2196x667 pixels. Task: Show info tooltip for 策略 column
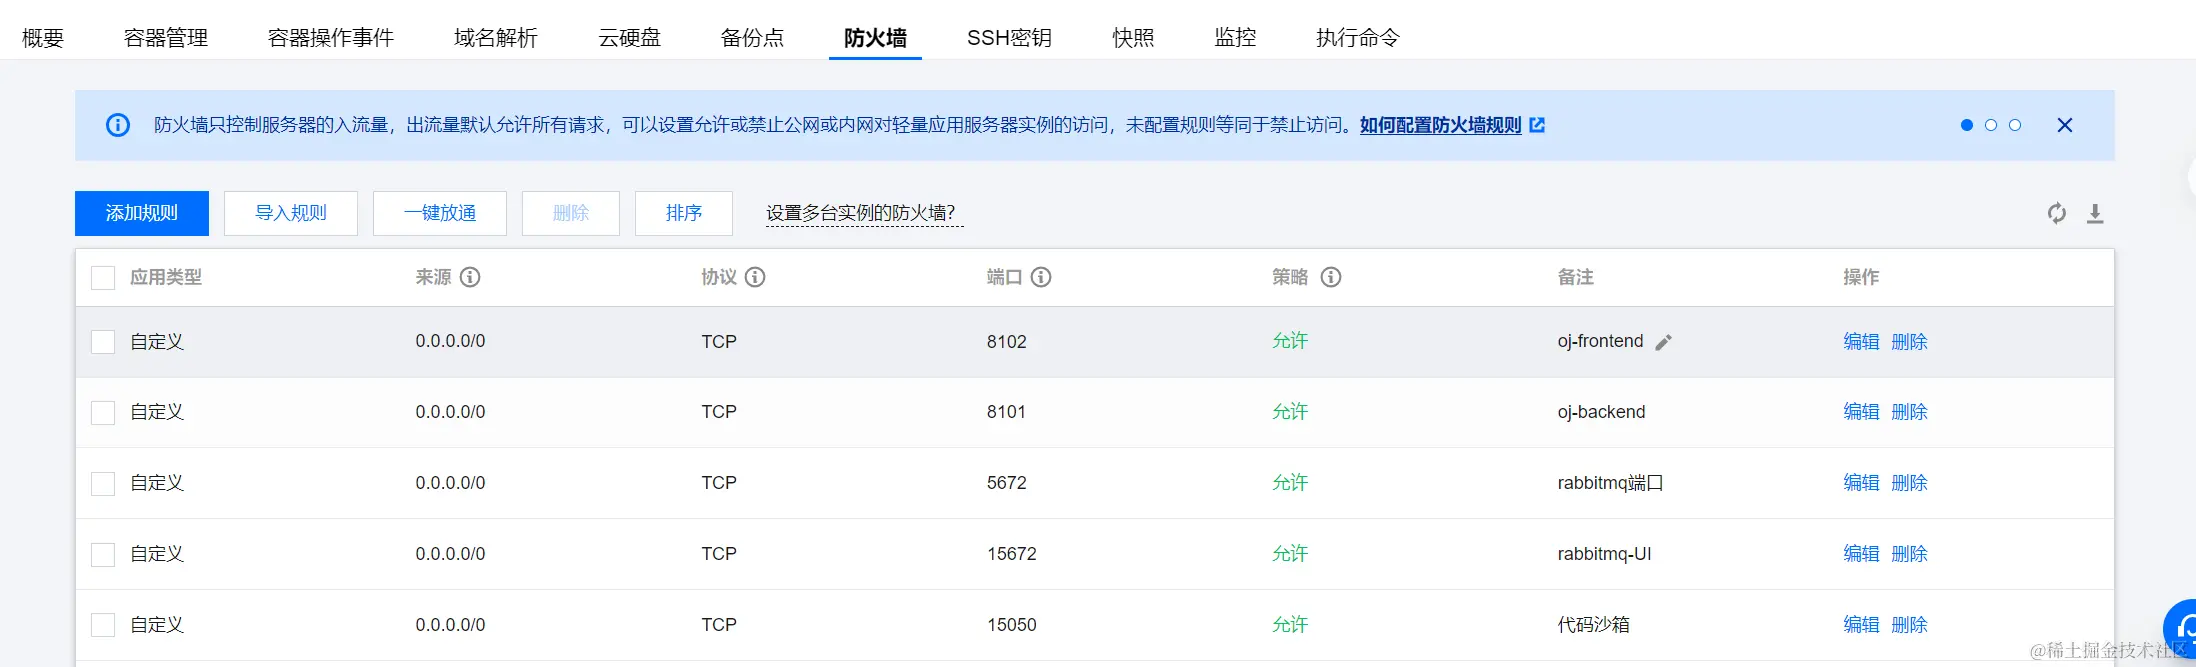(x=1331, y=277)
